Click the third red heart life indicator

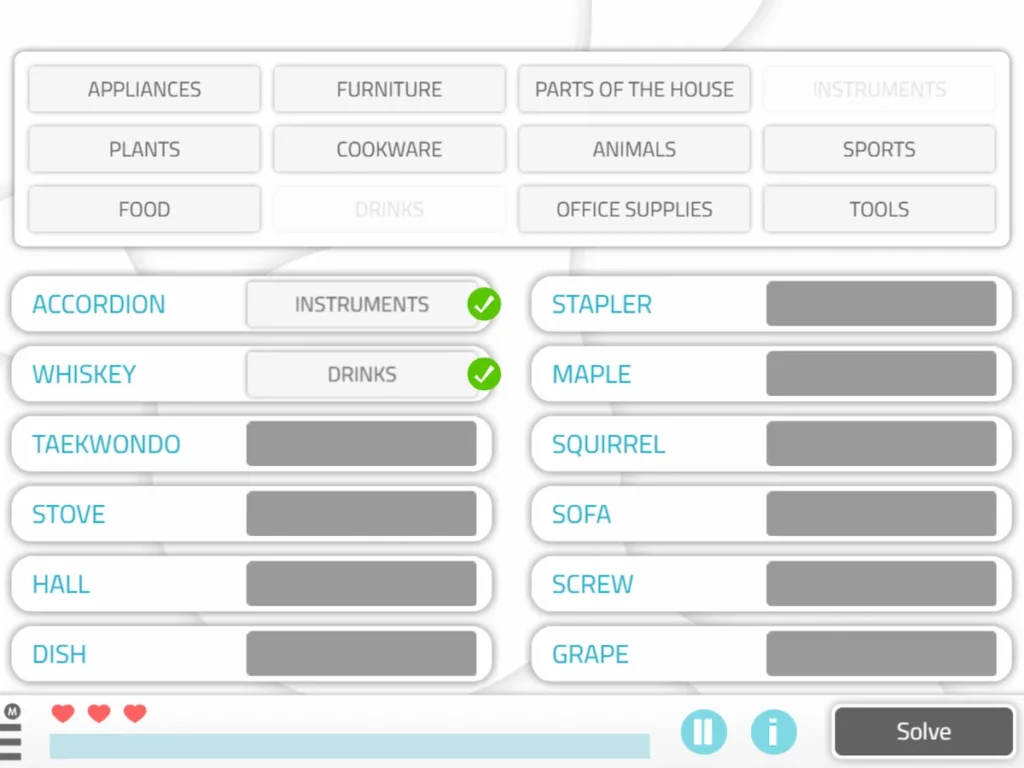[x=133, y=713]
